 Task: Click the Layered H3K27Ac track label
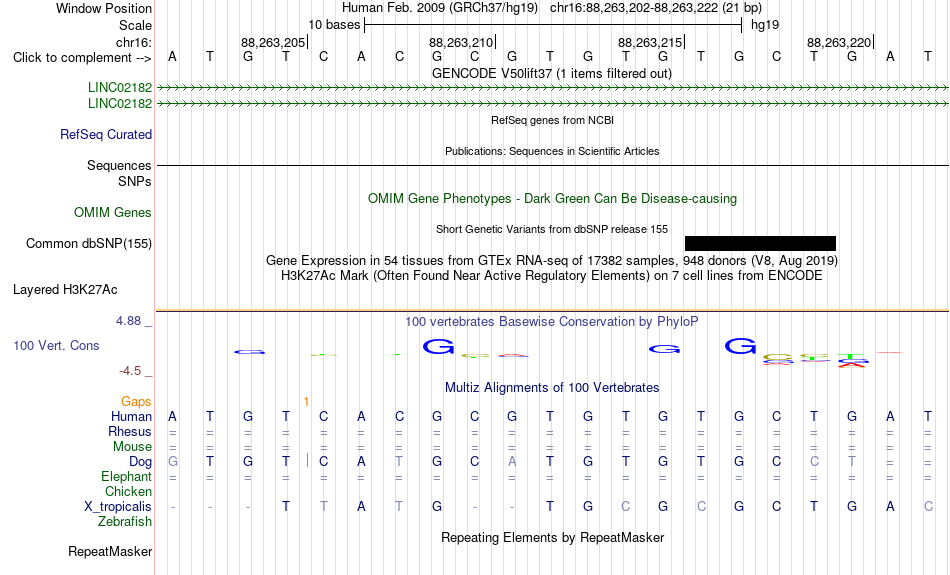(x=65, y=290)
